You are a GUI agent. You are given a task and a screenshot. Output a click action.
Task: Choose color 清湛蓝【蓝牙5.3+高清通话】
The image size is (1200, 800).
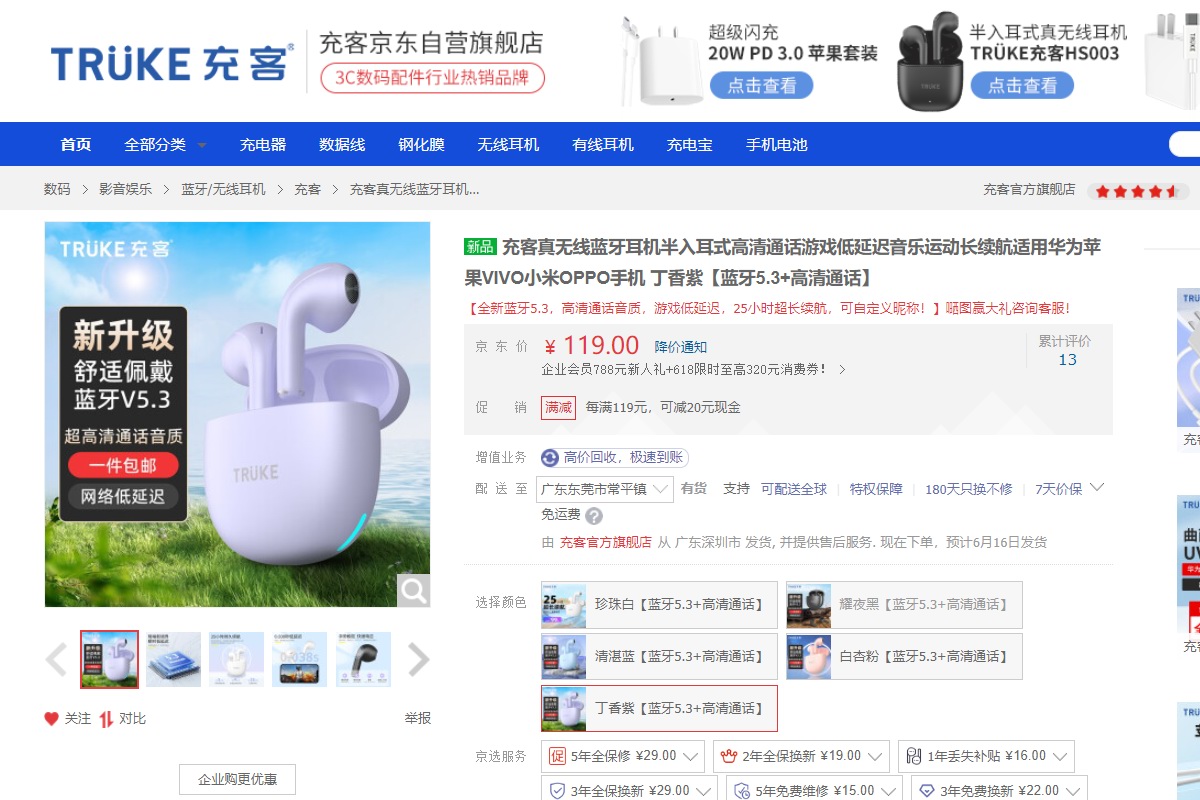click(659, 657)
